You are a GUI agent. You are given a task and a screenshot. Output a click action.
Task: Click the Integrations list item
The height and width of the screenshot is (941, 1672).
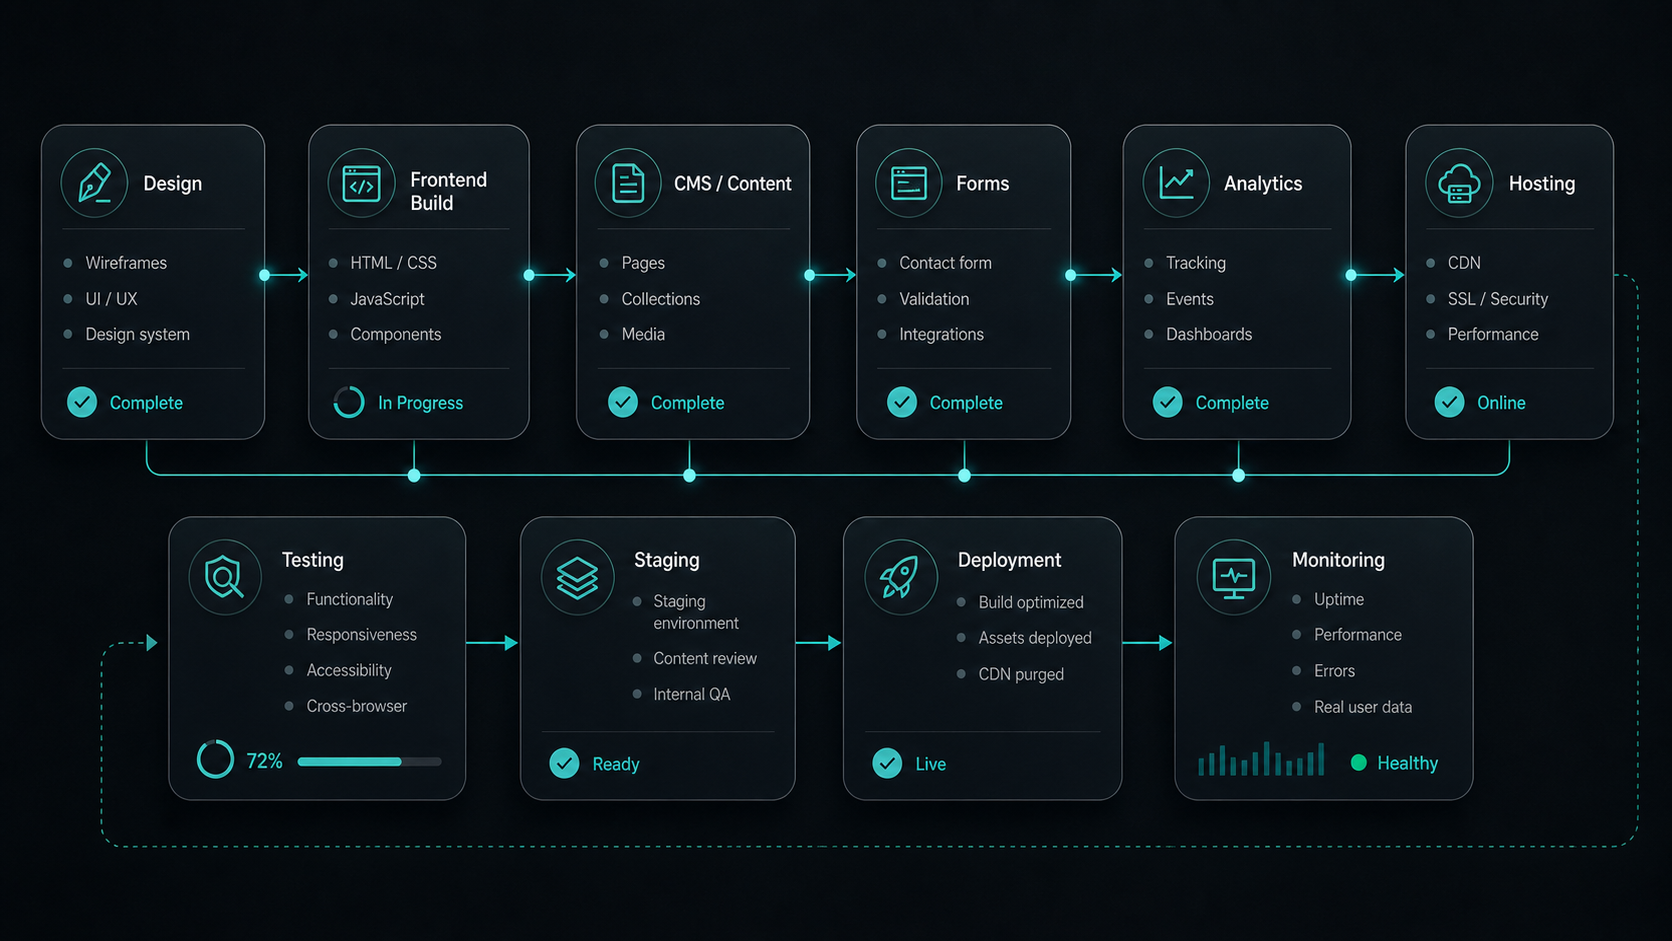click(941, 334)
